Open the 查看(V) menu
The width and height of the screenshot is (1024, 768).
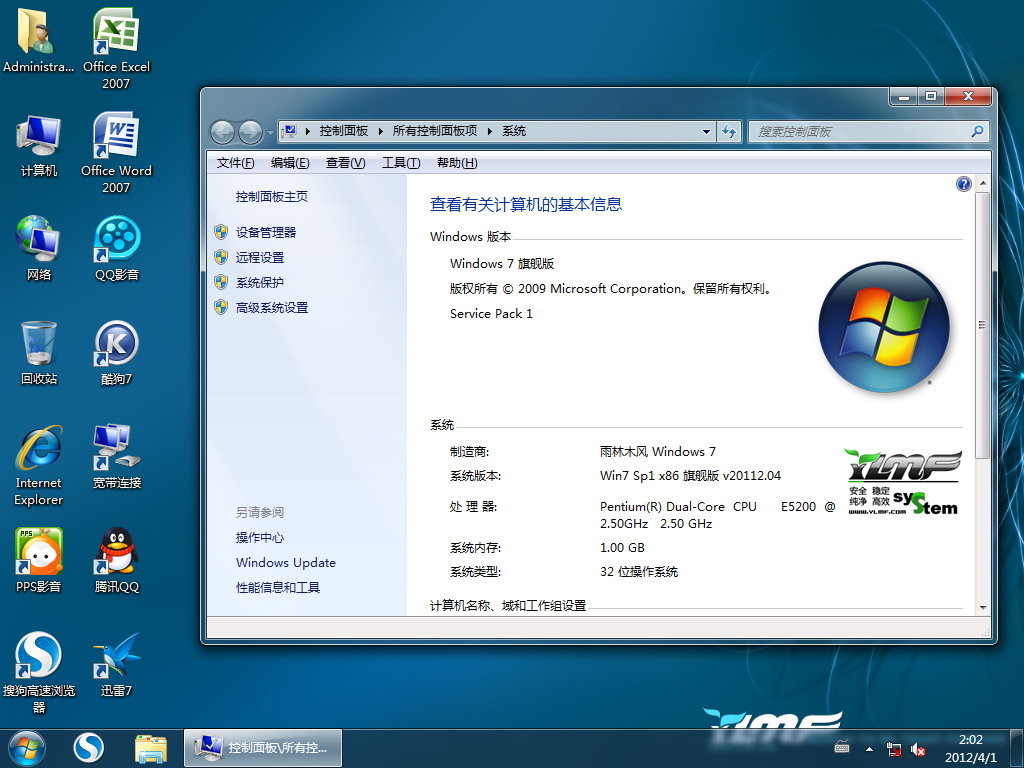click(345, 163)
